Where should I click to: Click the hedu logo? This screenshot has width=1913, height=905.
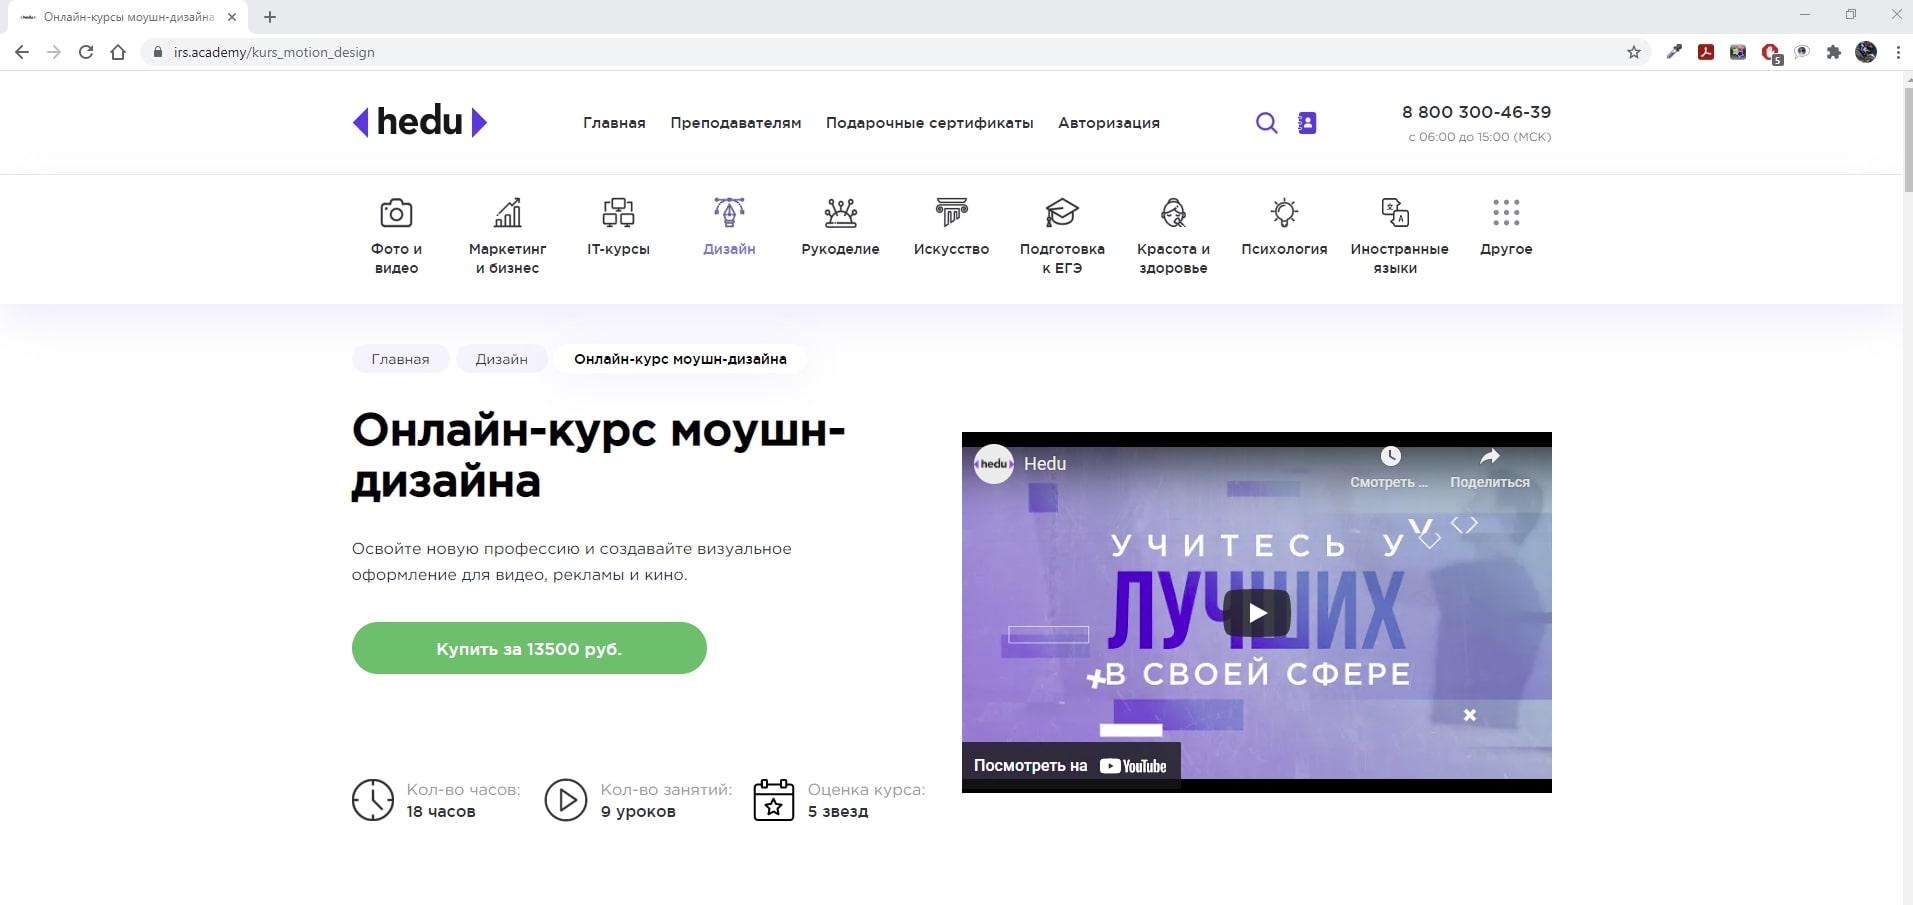pos(420,122)
